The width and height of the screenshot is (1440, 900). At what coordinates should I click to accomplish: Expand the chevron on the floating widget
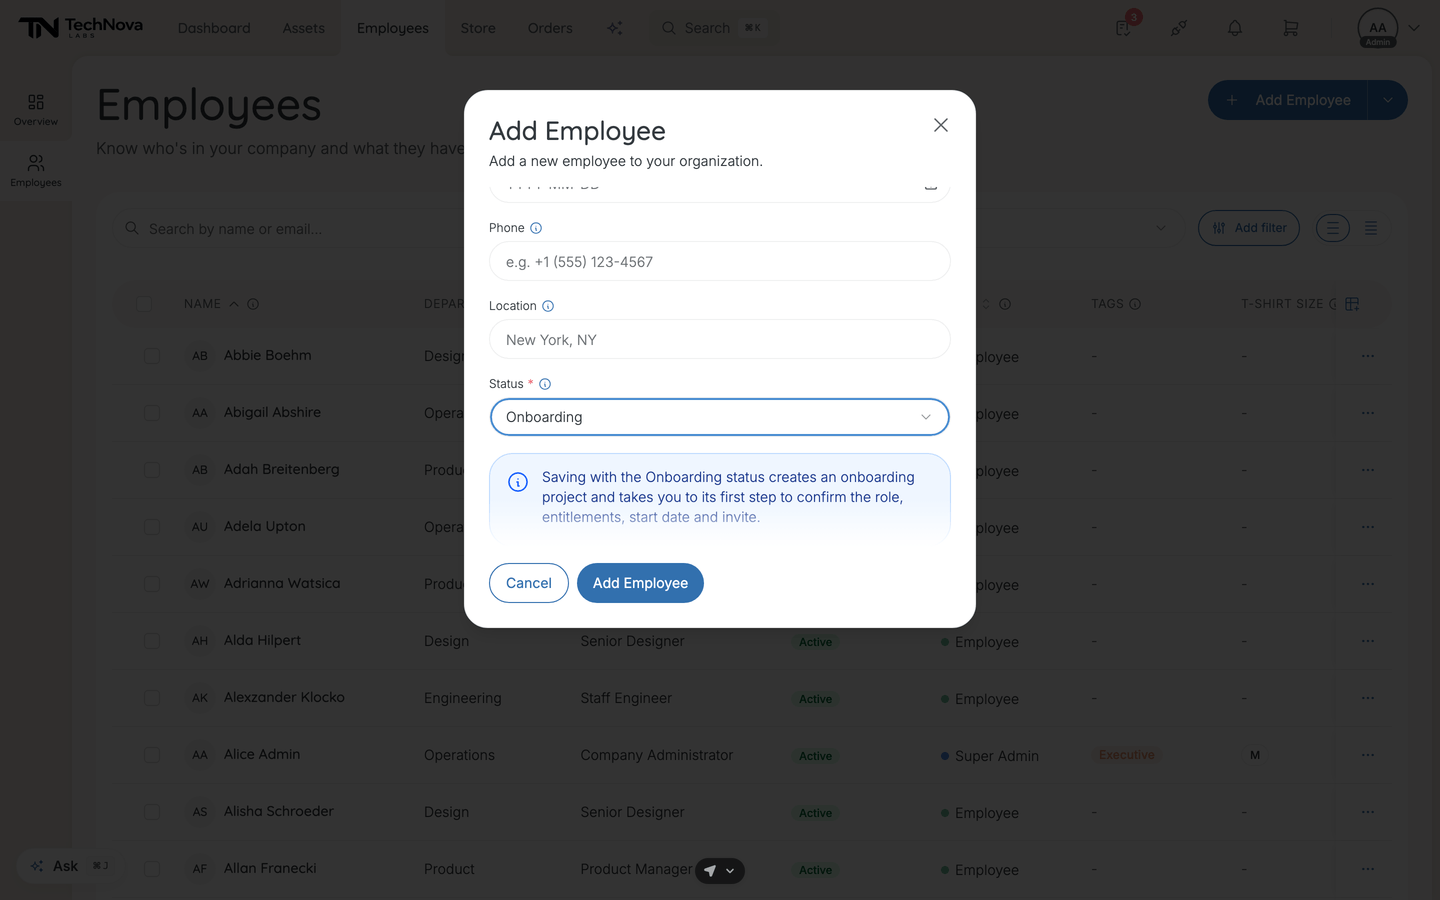(x=731, y=871)
